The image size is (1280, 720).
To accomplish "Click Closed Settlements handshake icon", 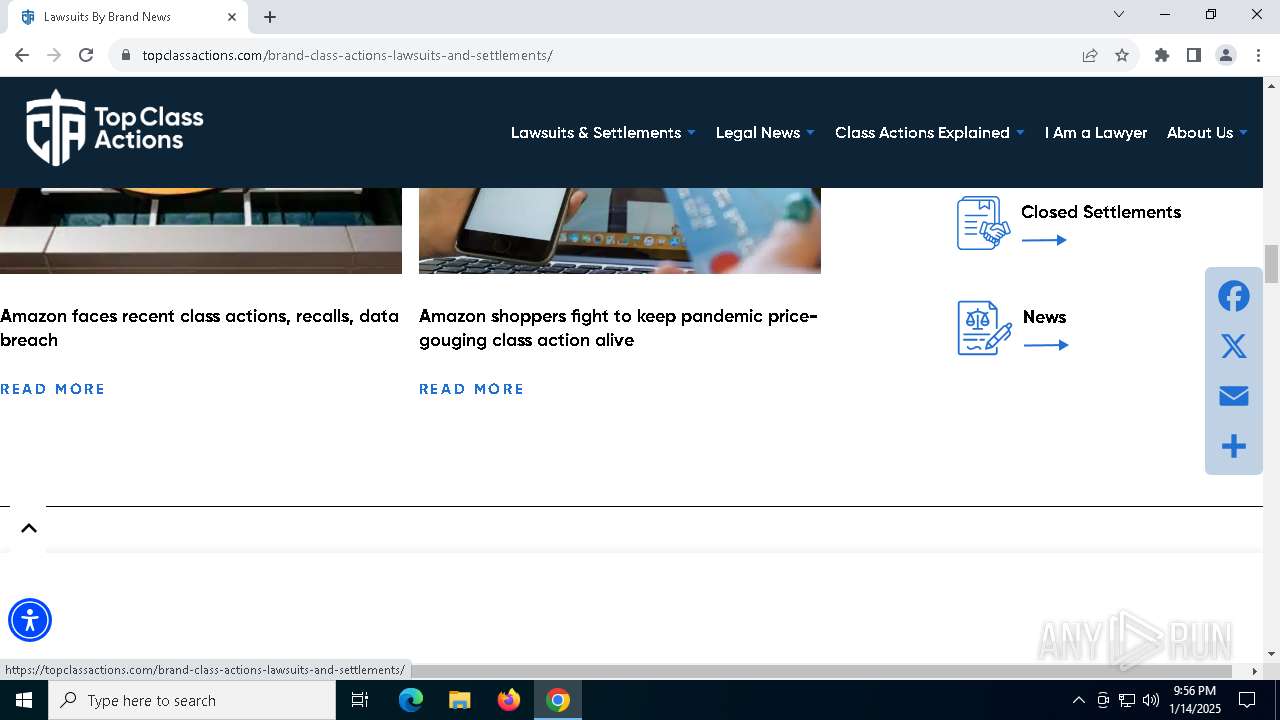I will pyautogui.click(x=983, y=222).
